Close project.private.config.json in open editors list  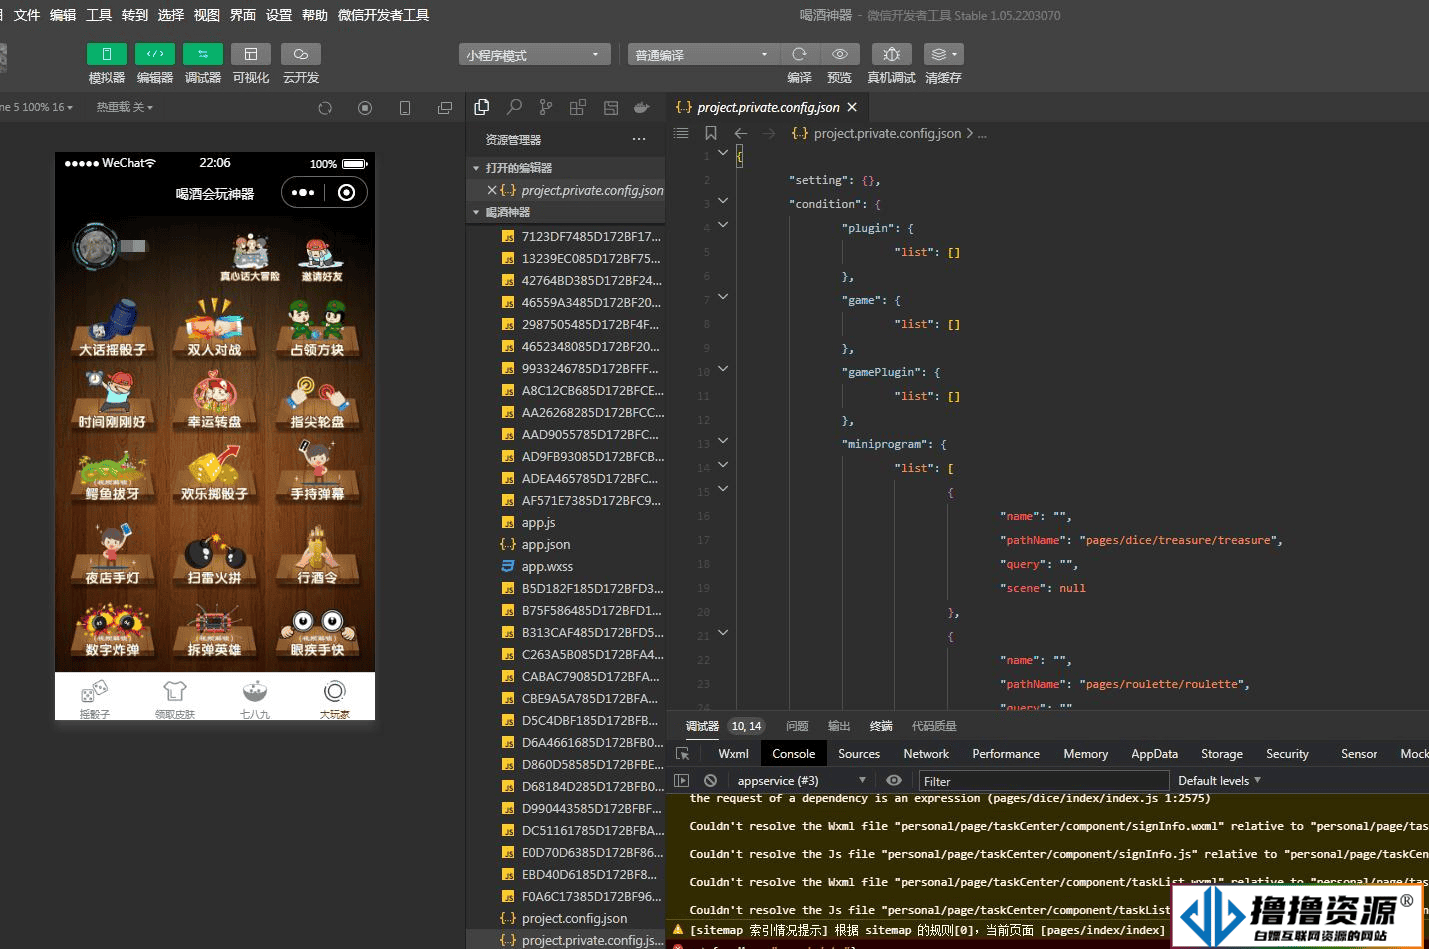[492, 190]
